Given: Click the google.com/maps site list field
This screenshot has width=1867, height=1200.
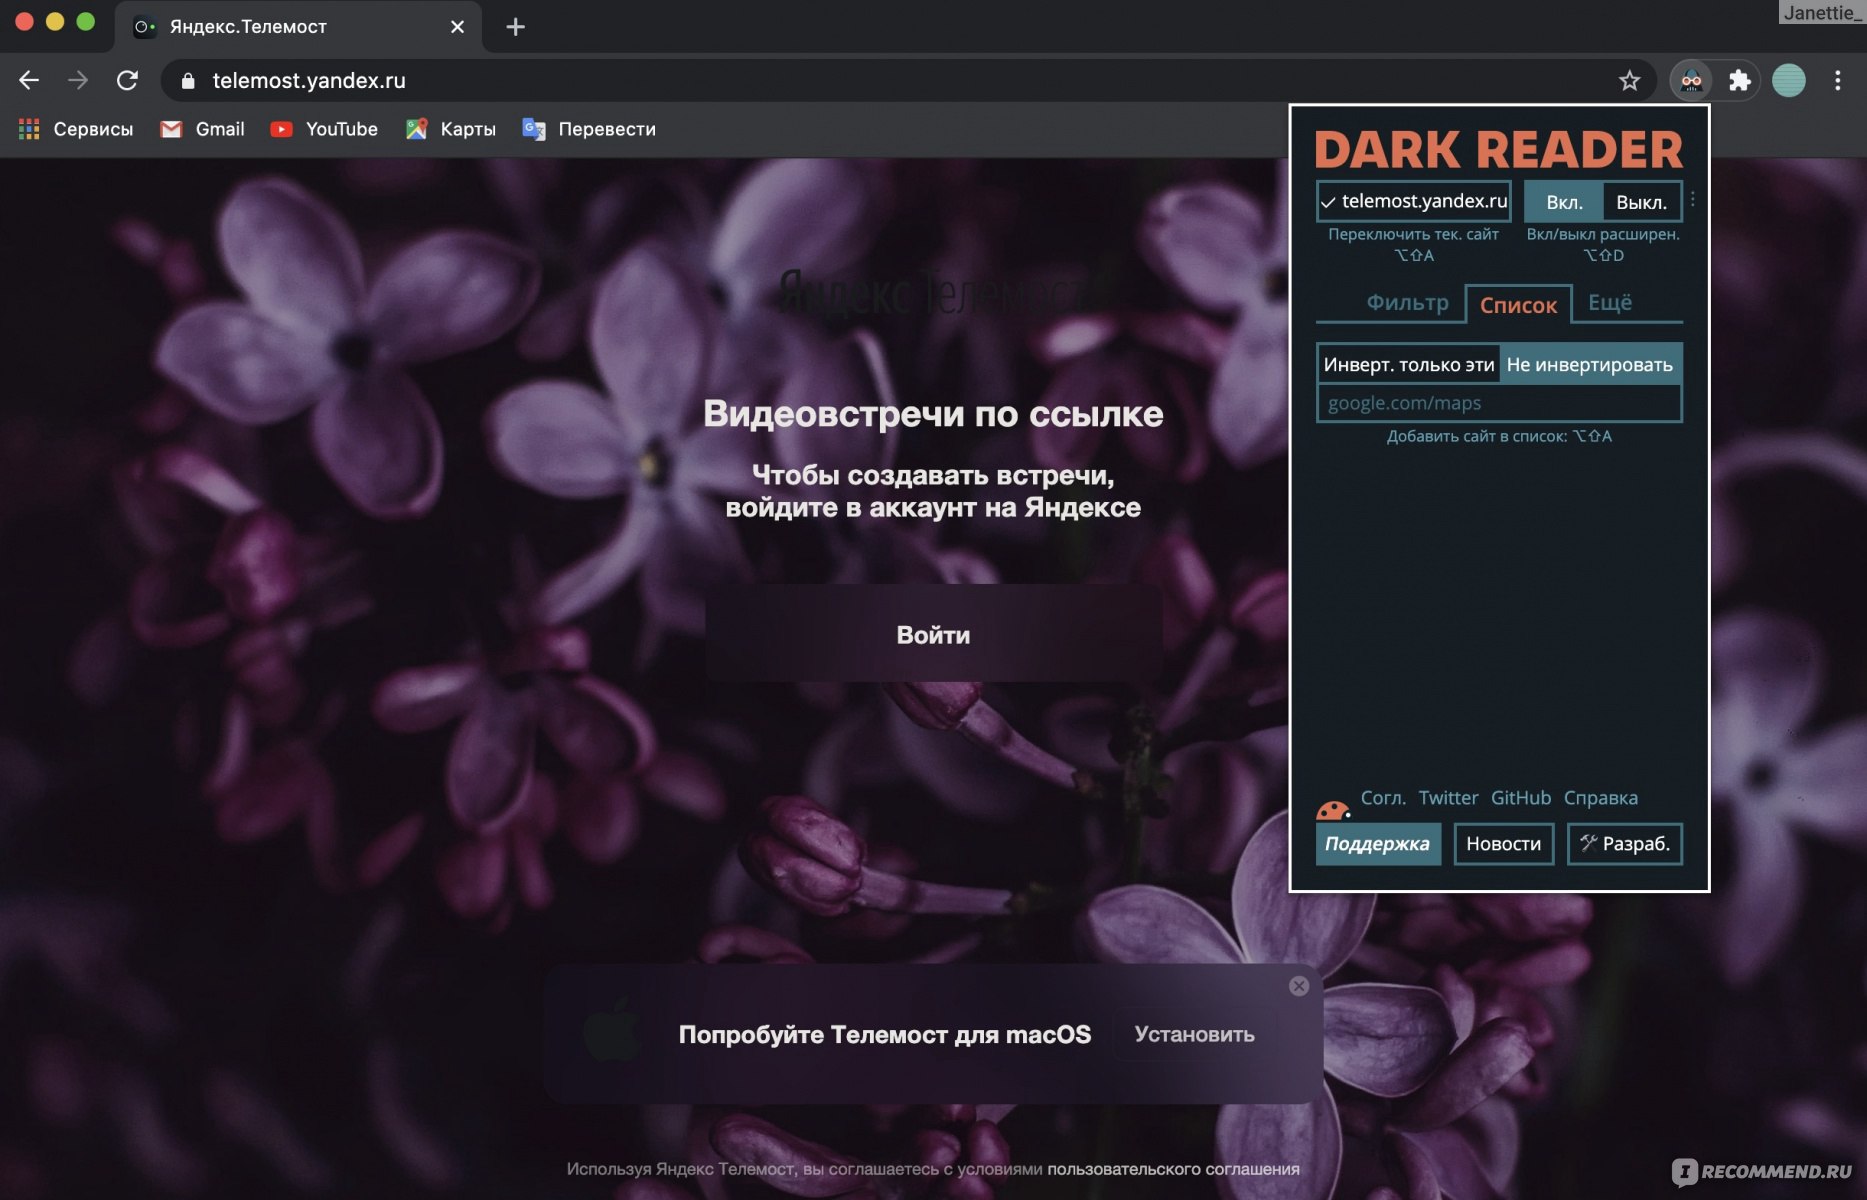Looking at the screenshot, I should click(1499, 403).
